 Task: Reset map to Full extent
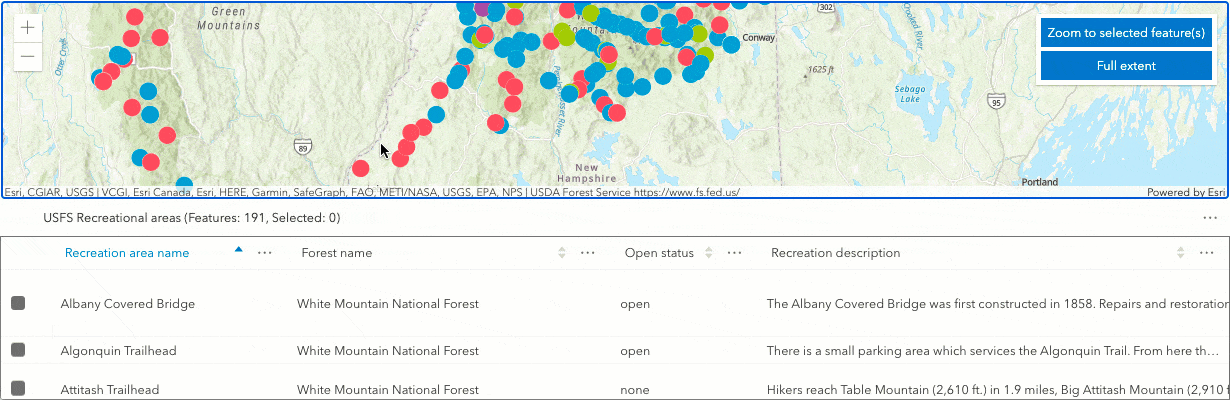(x=1126, y=66)
